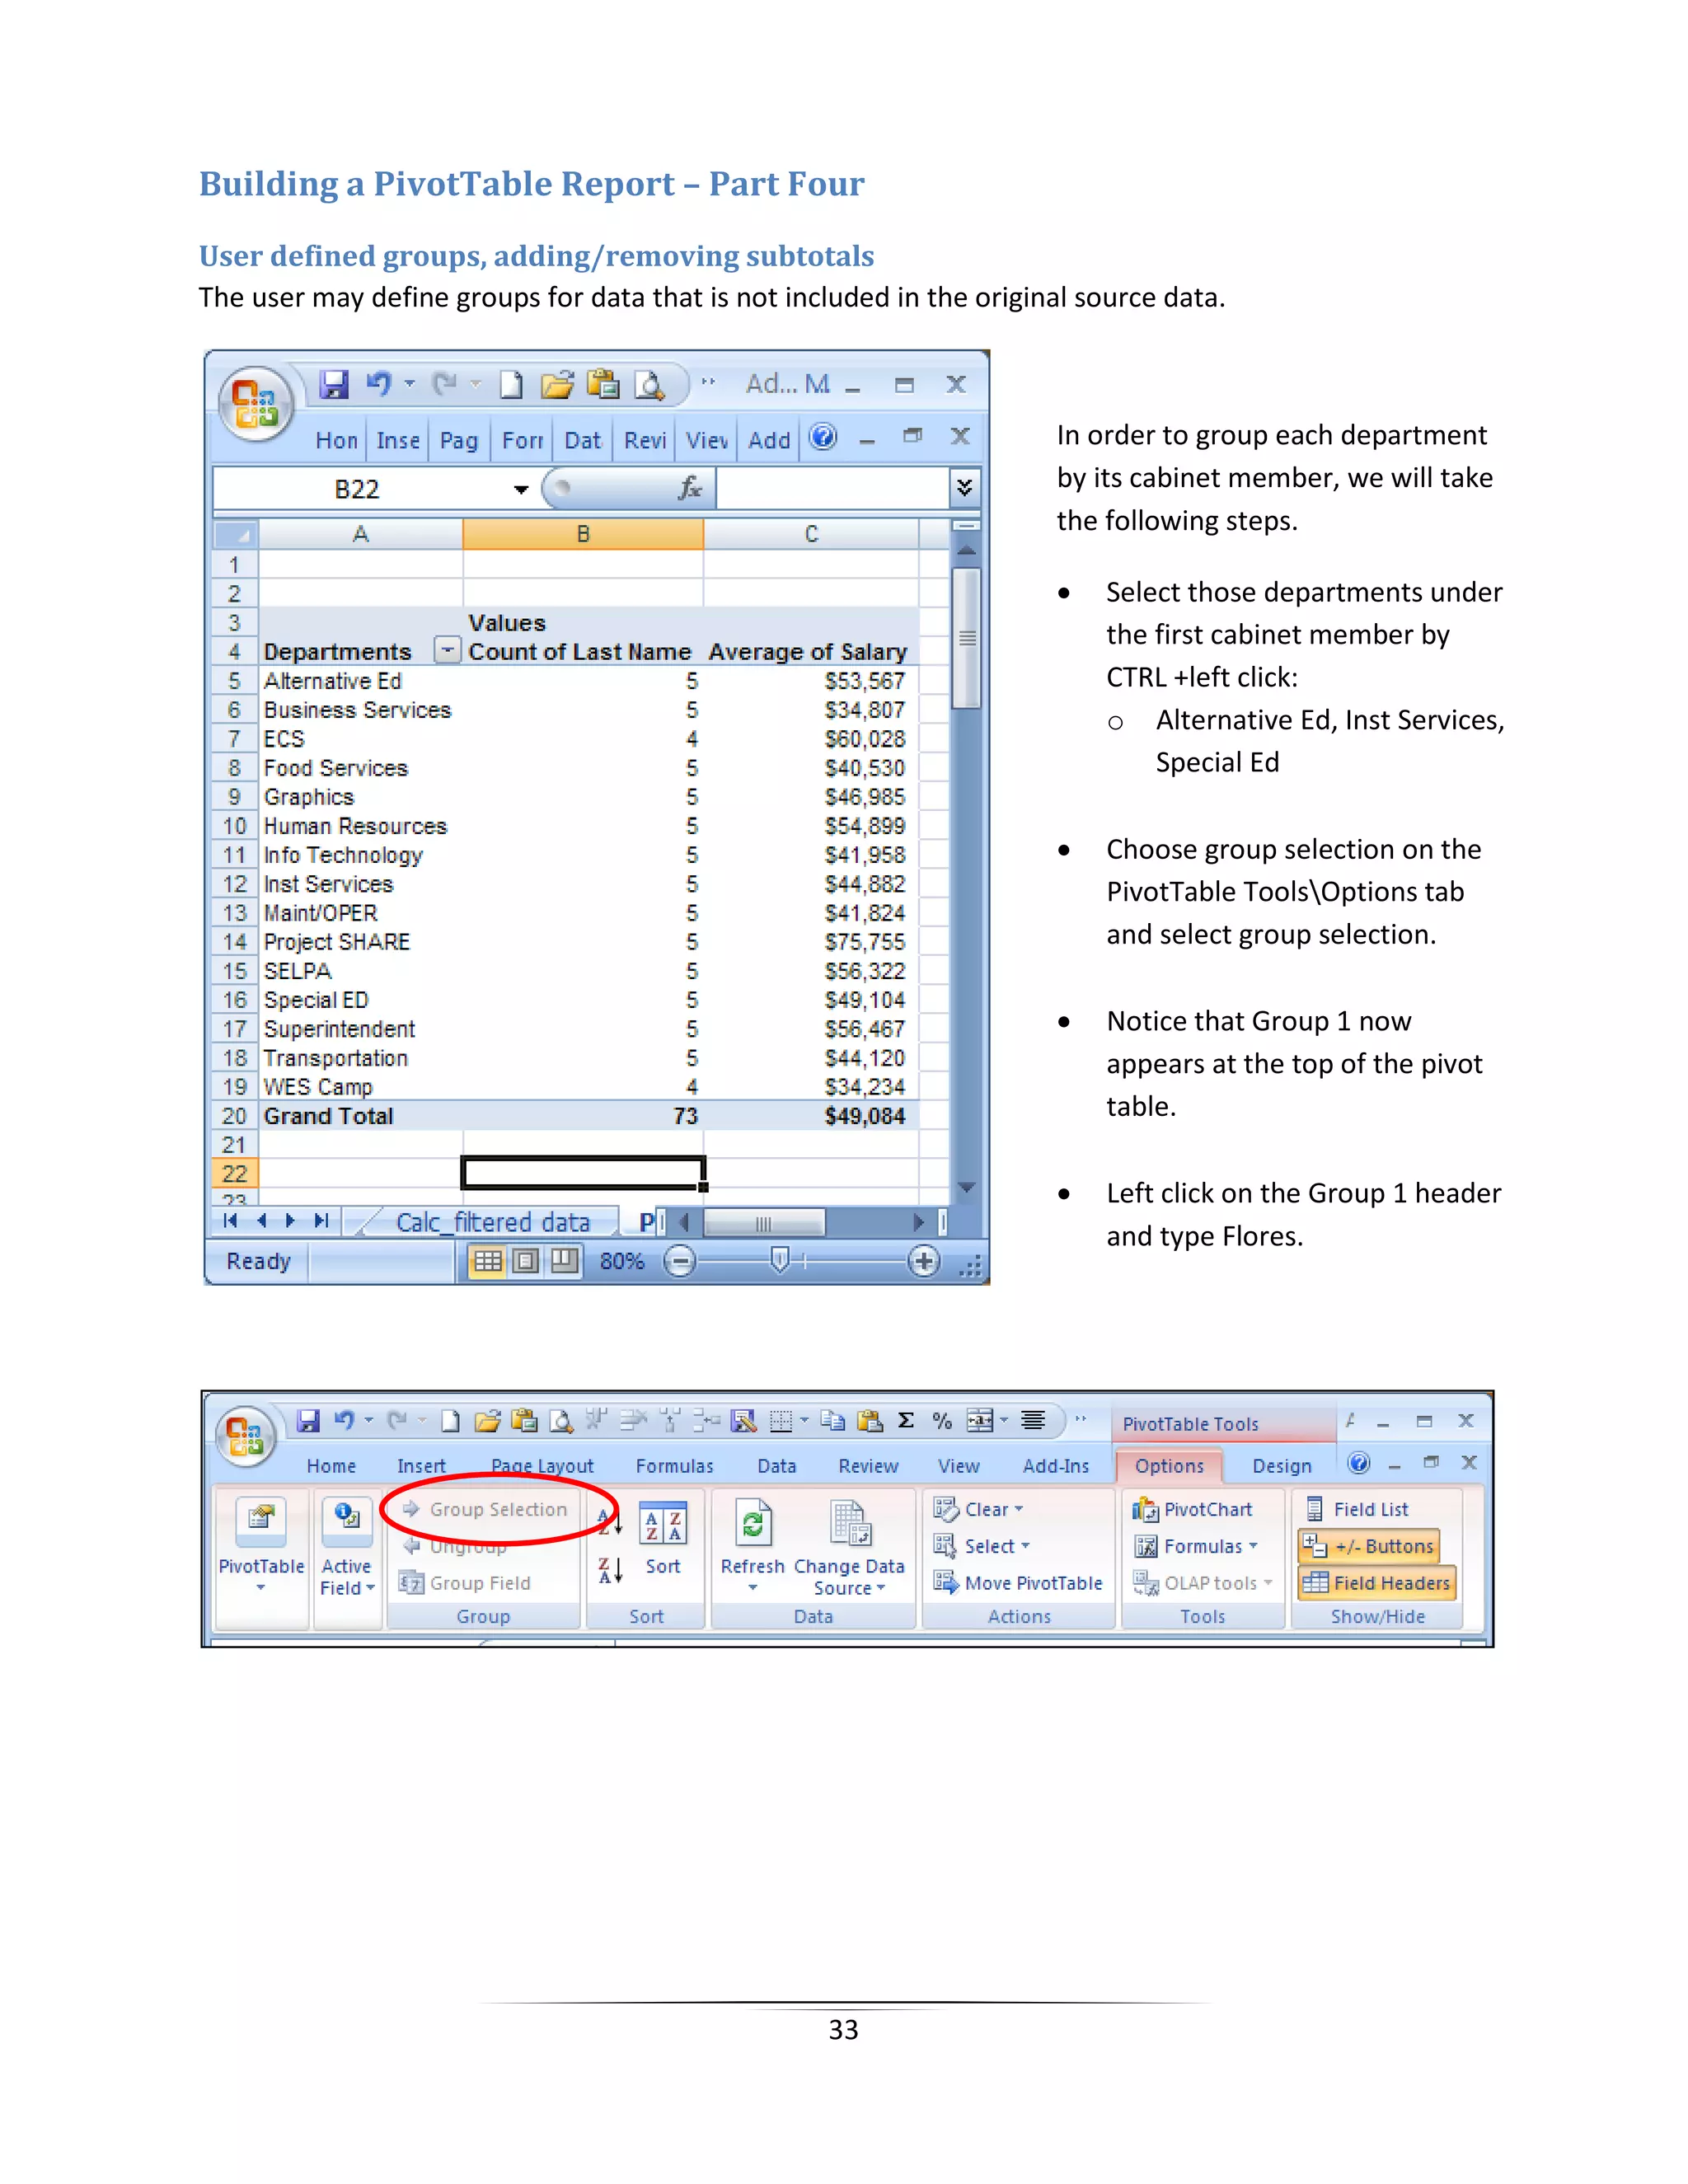Open Name Box dropdown arrow
The image size is (1688, 2184).
tap(521, 490)
